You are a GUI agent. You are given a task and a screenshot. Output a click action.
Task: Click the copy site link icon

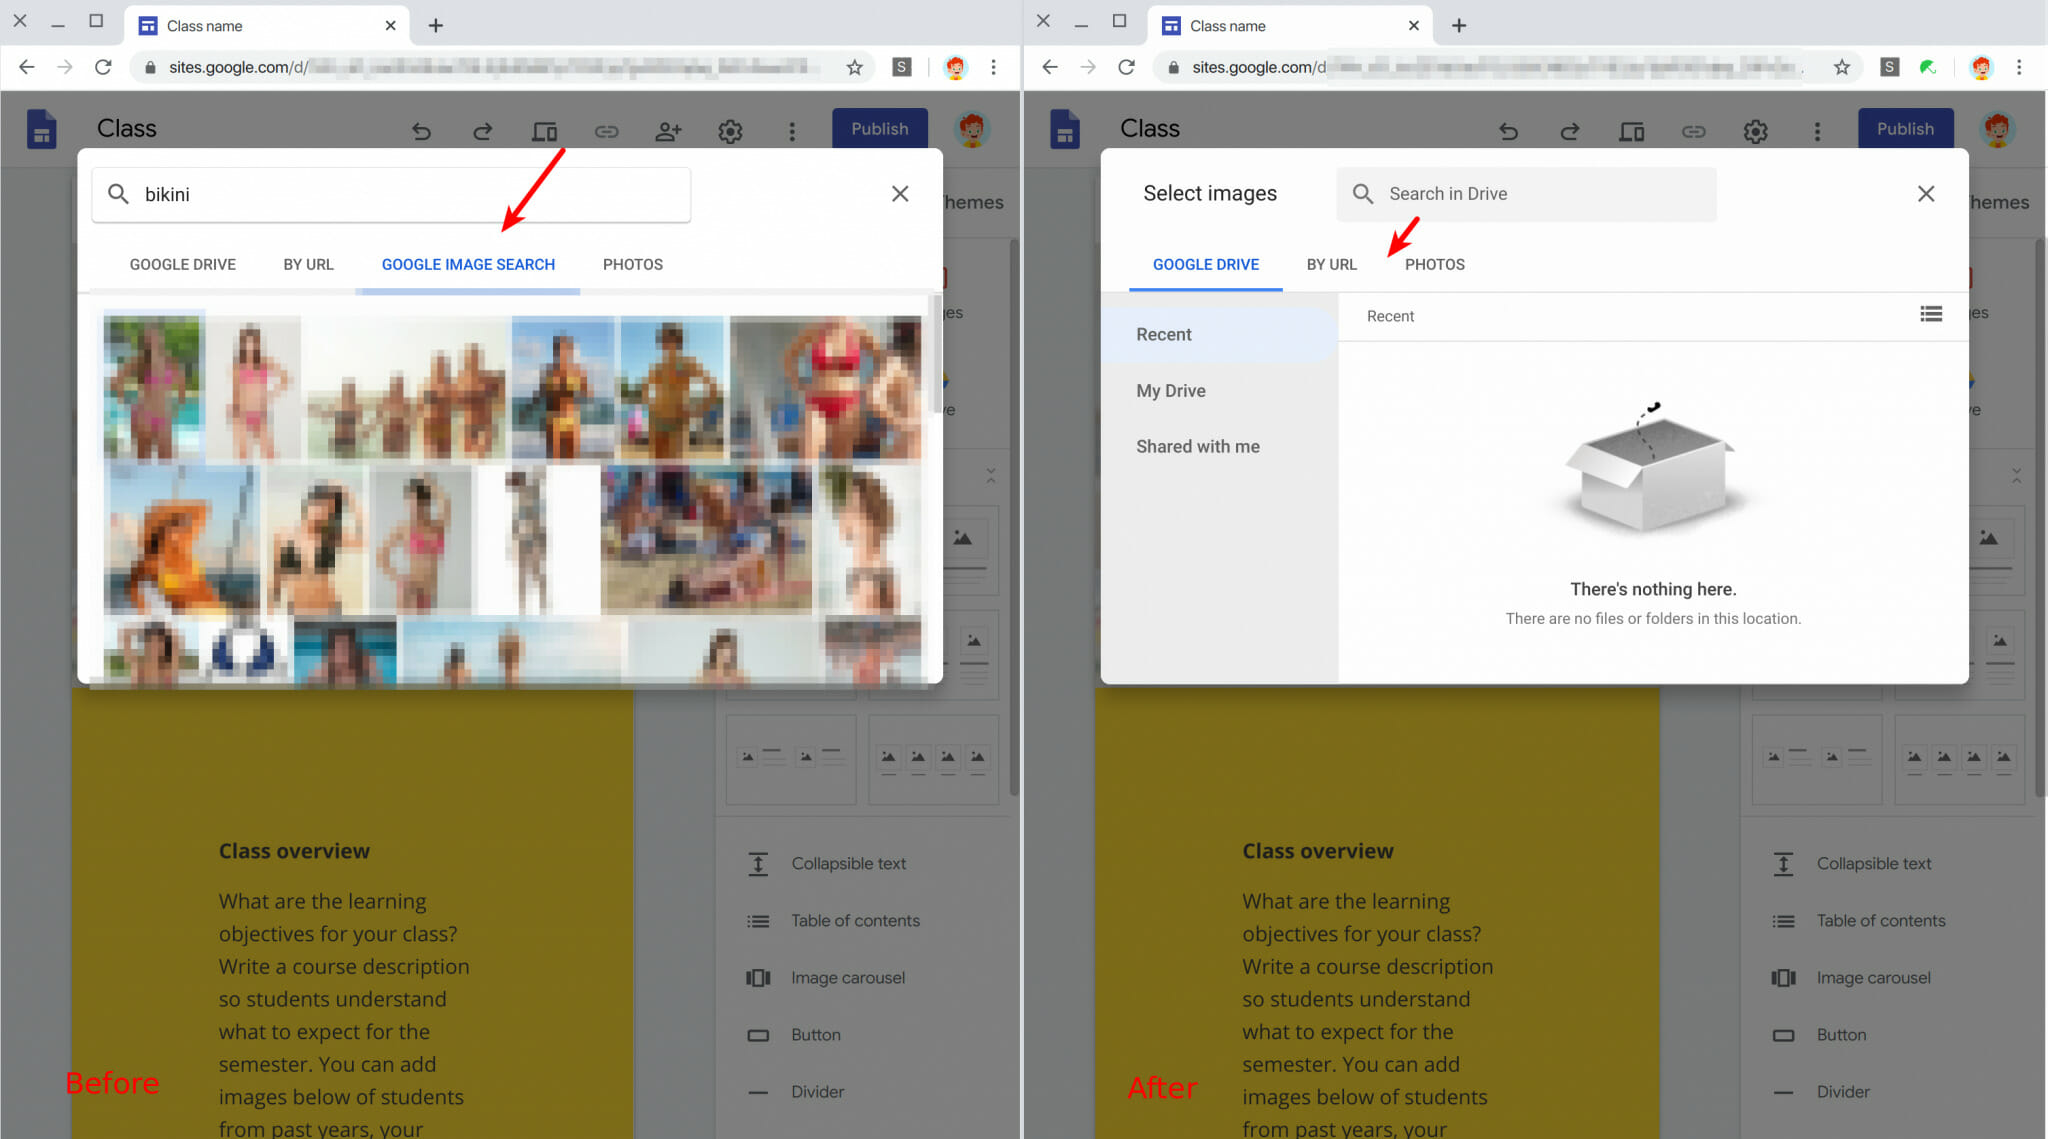click(x=607, y=131)
